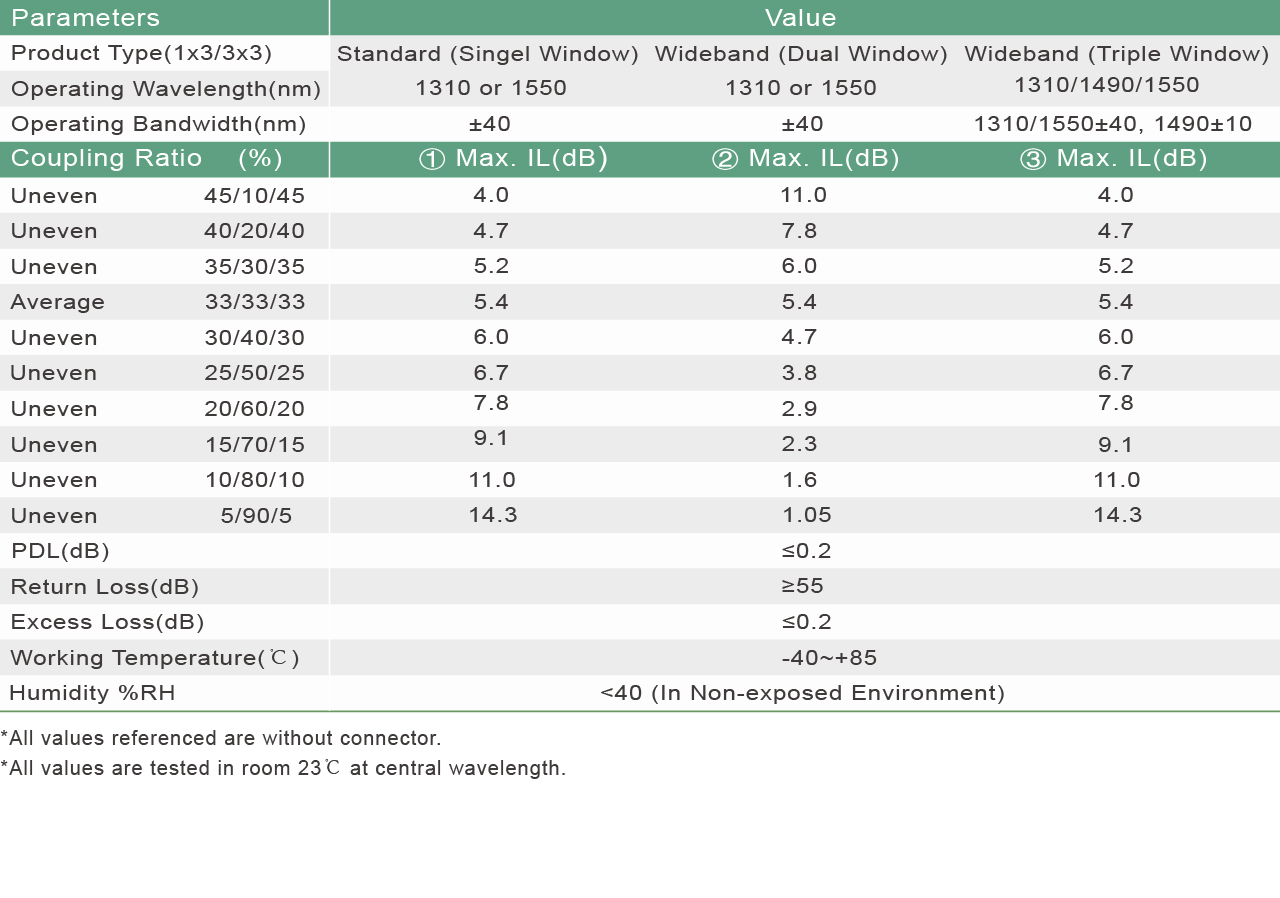
Task: Click the note about room 23℃ testing
Action: (x=283, y=768)
